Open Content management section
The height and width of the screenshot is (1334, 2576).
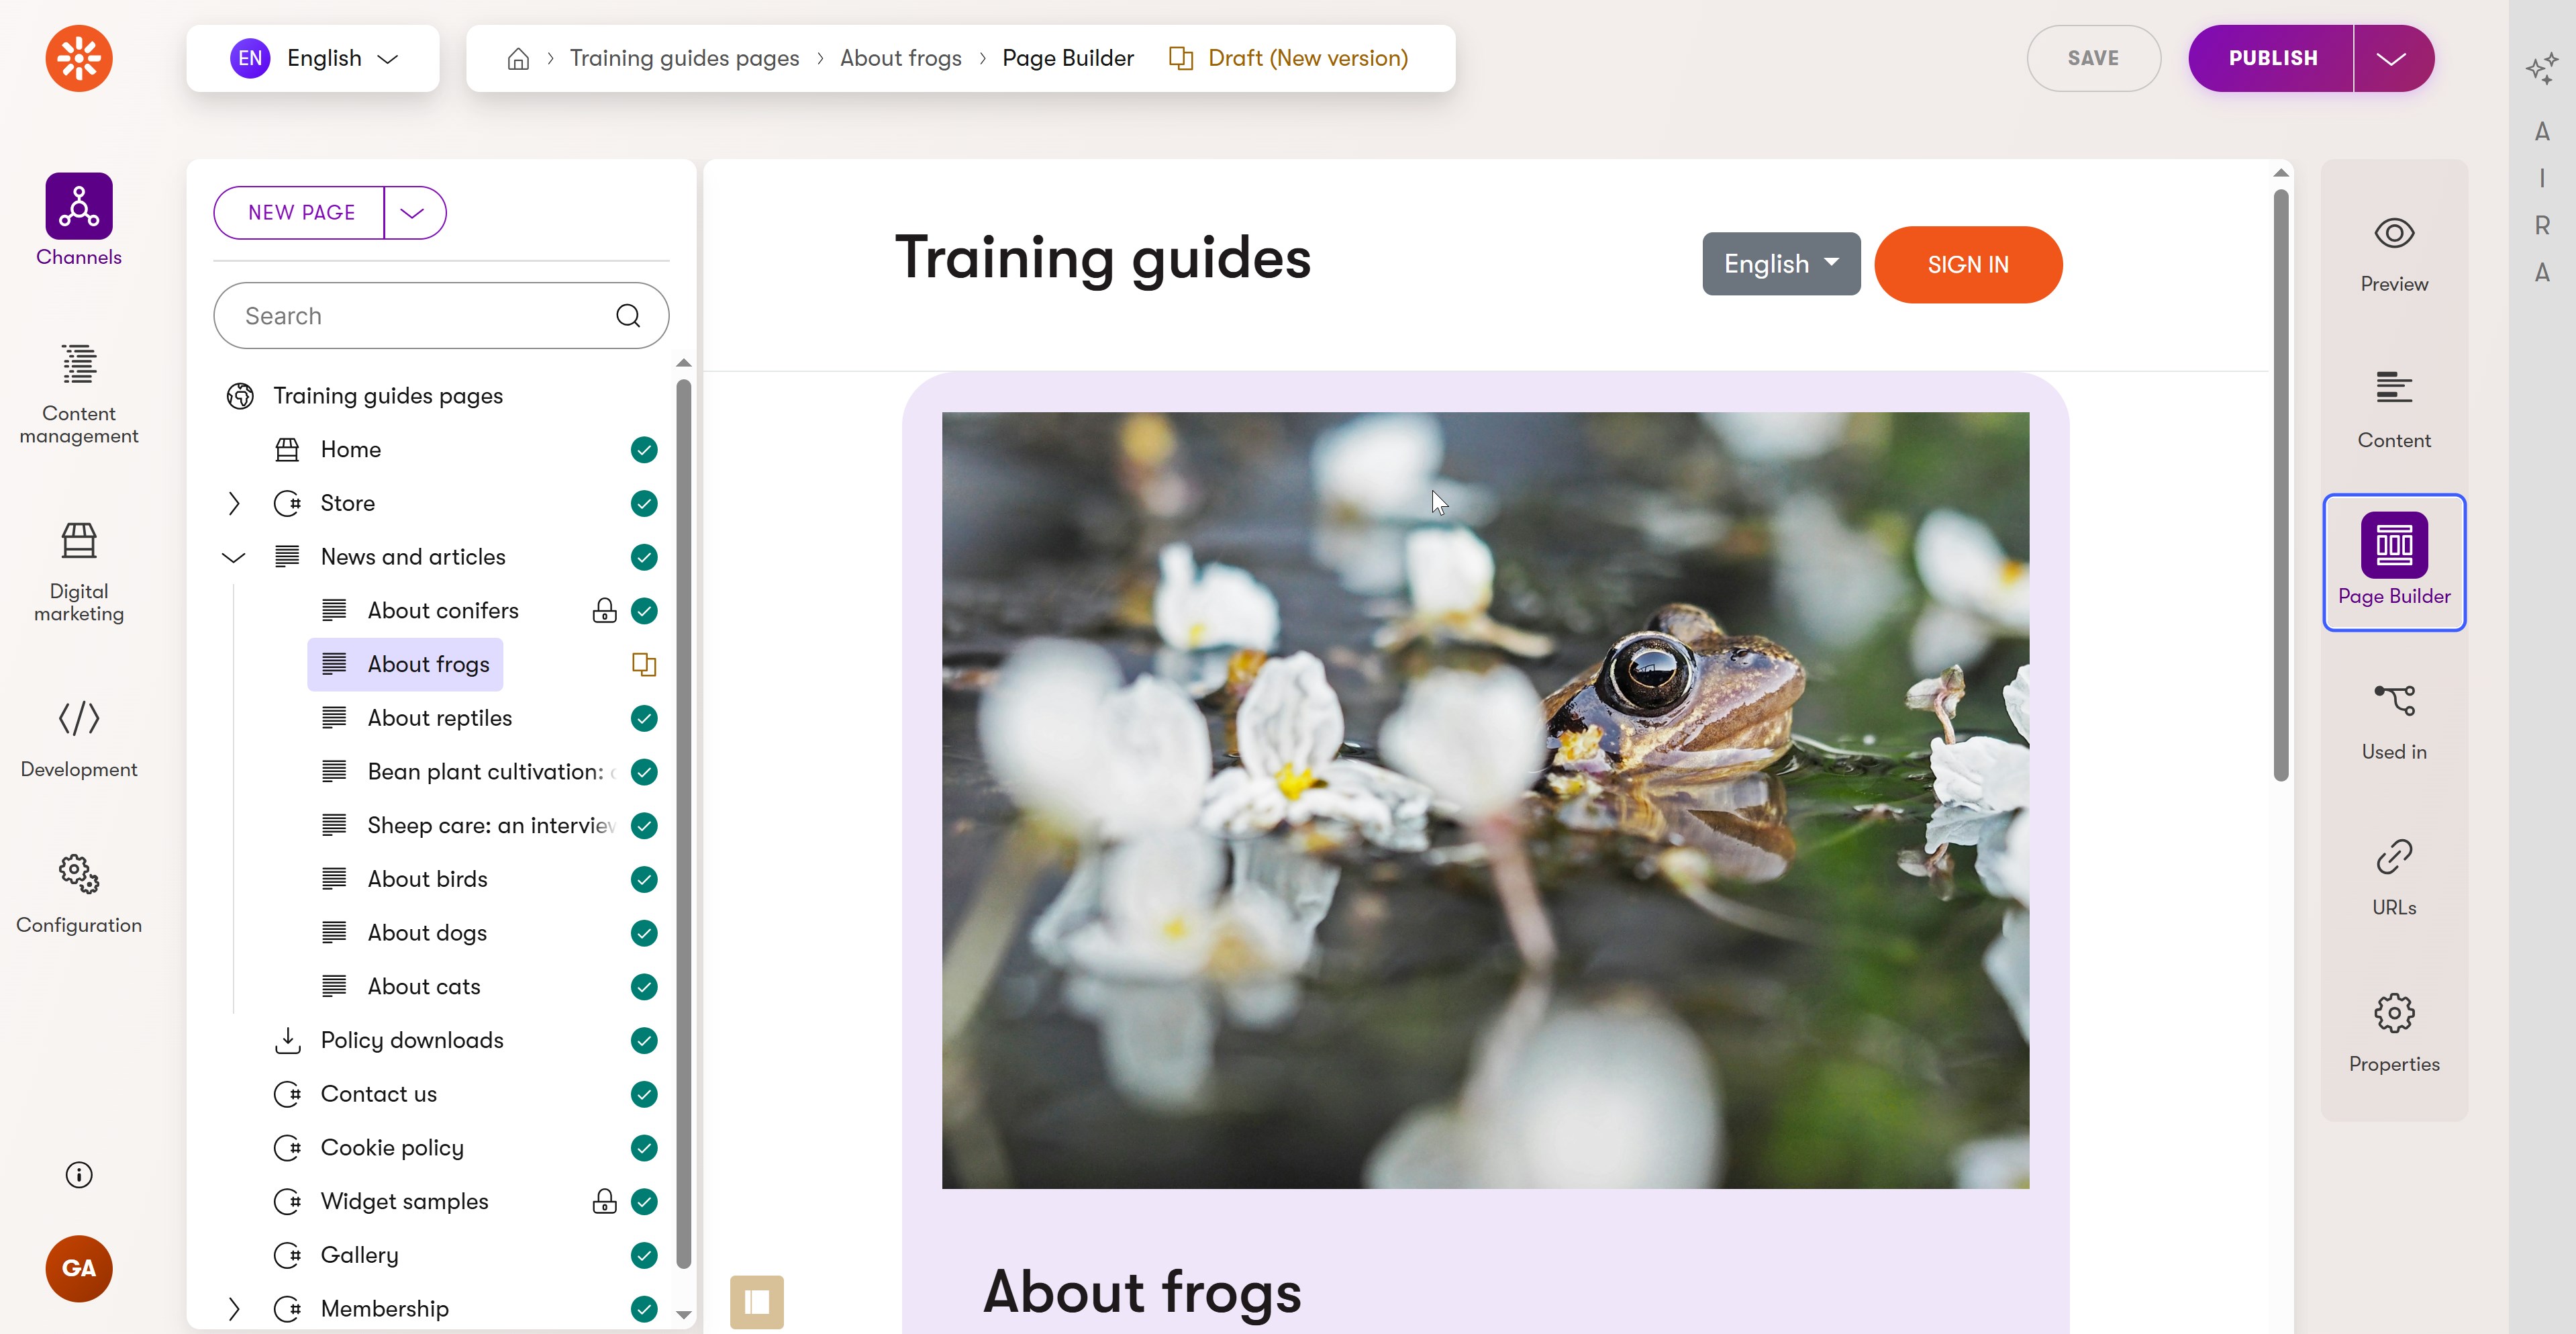78,393
